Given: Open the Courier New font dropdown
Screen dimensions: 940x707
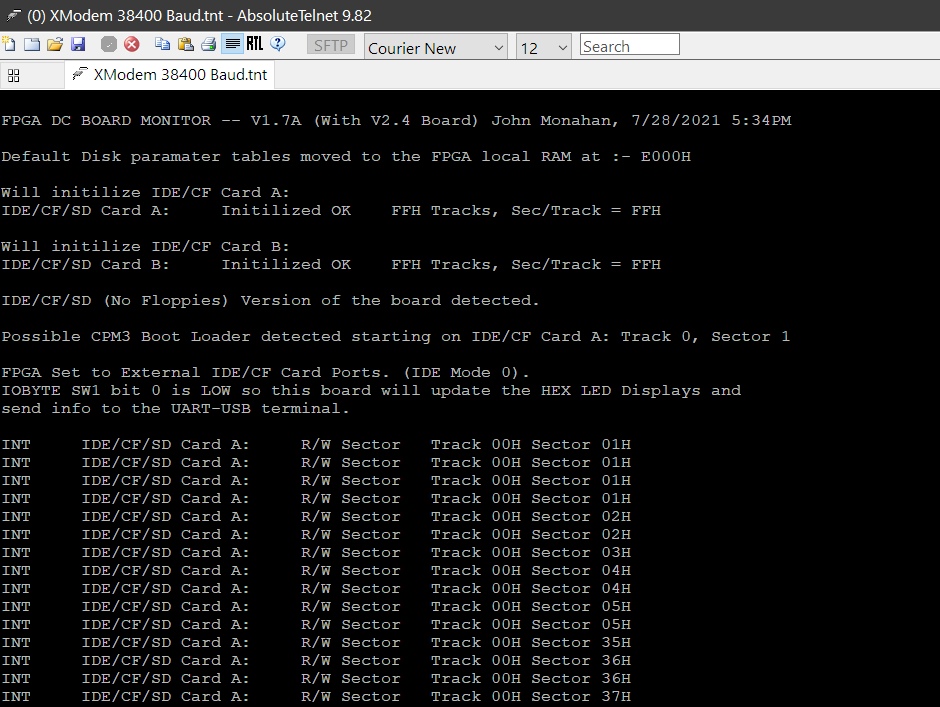Looking at the screenshot, I should [x=436, y=47].
